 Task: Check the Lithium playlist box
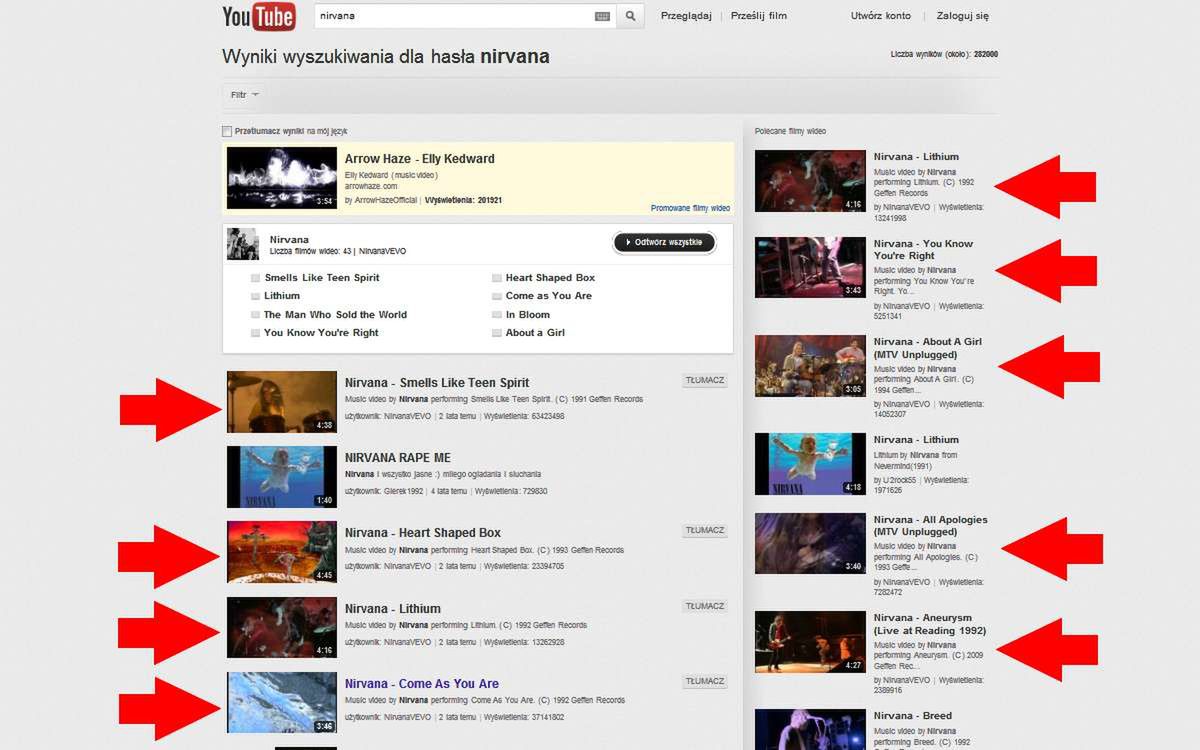pos(256,296)
